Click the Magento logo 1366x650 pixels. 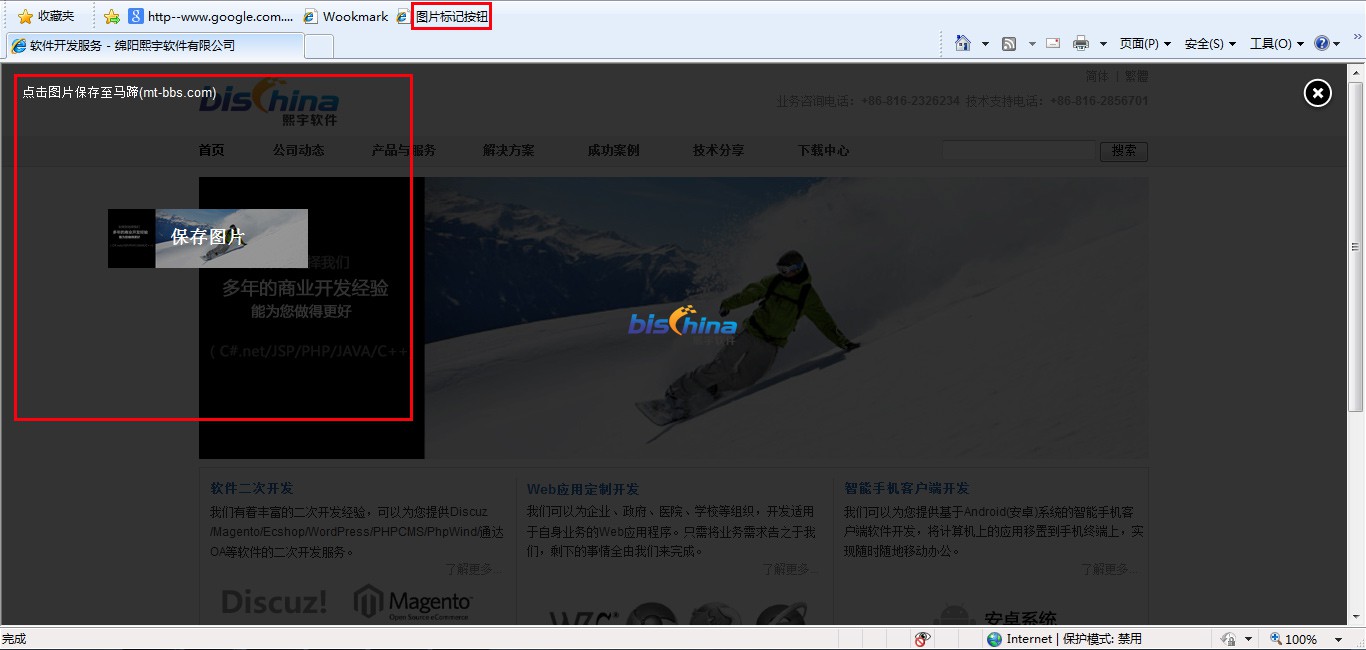click(x=413, y=603)
